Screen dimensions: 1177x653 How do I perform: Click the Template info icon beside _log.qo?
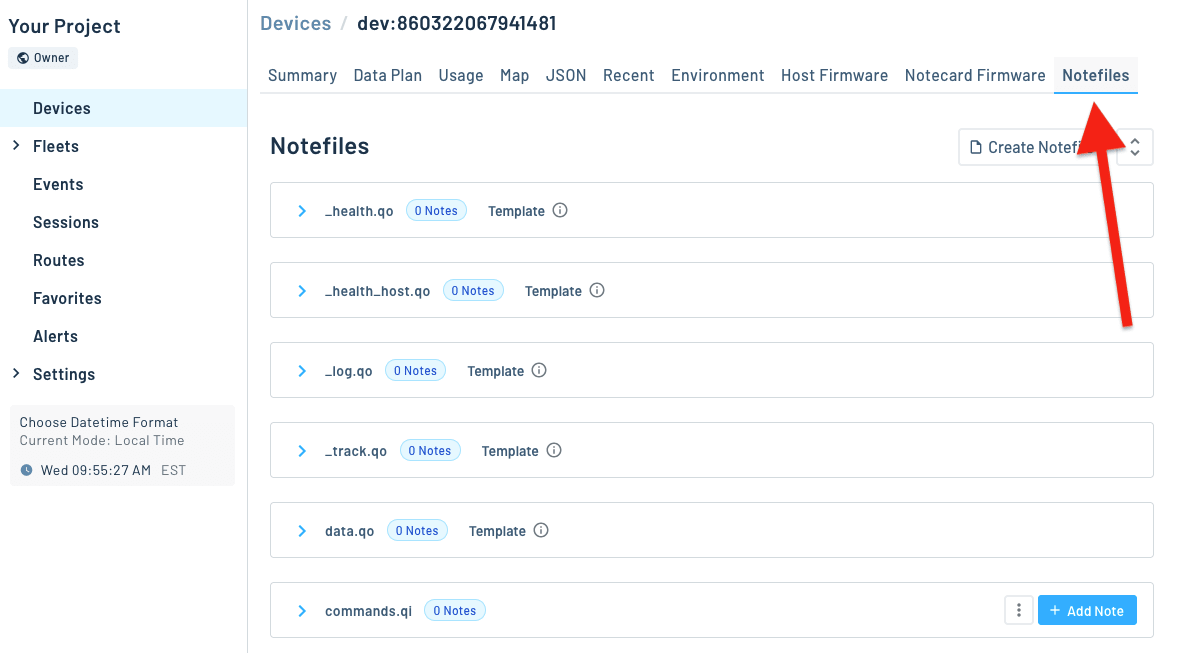(539, 370)
